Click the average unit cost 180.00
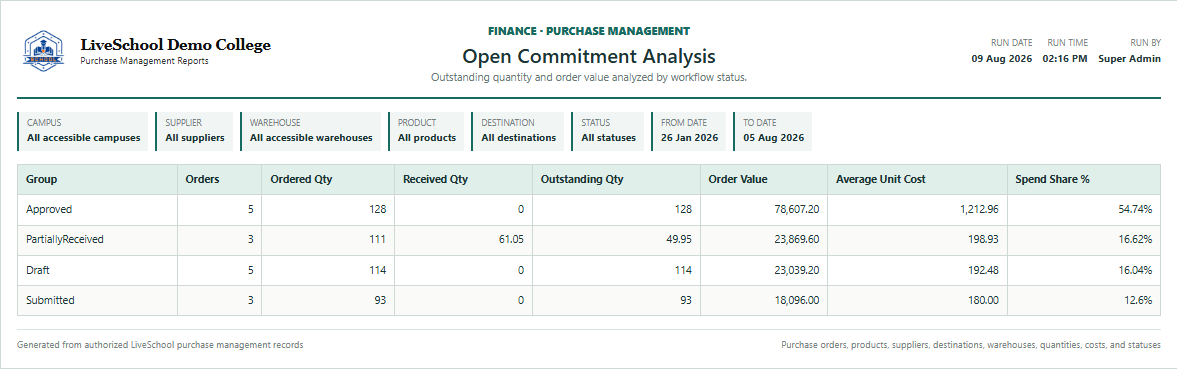This screenshot has width=1178, height=370. [983, 300]
